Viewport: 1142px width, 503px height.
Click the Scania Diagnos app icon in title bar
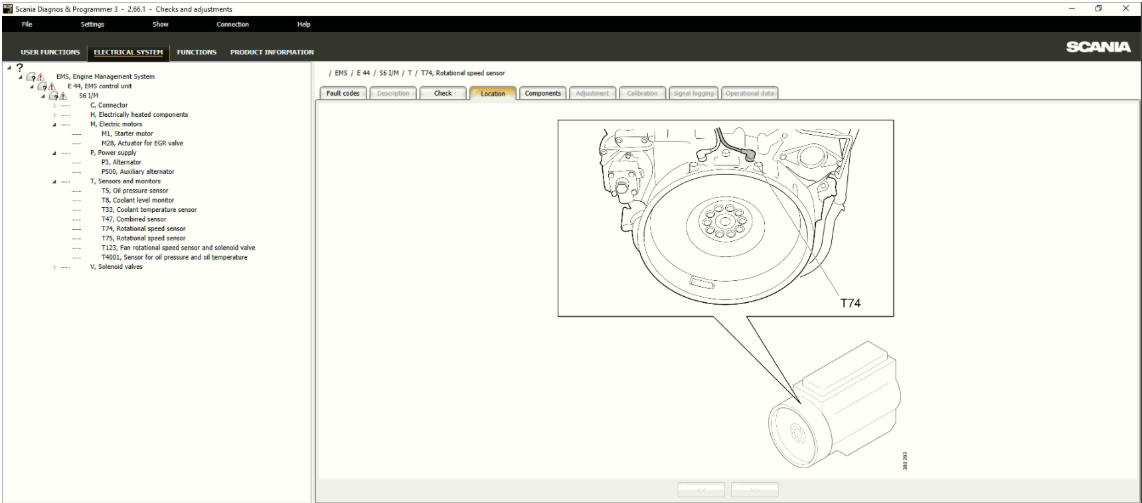tap(8, 9)
